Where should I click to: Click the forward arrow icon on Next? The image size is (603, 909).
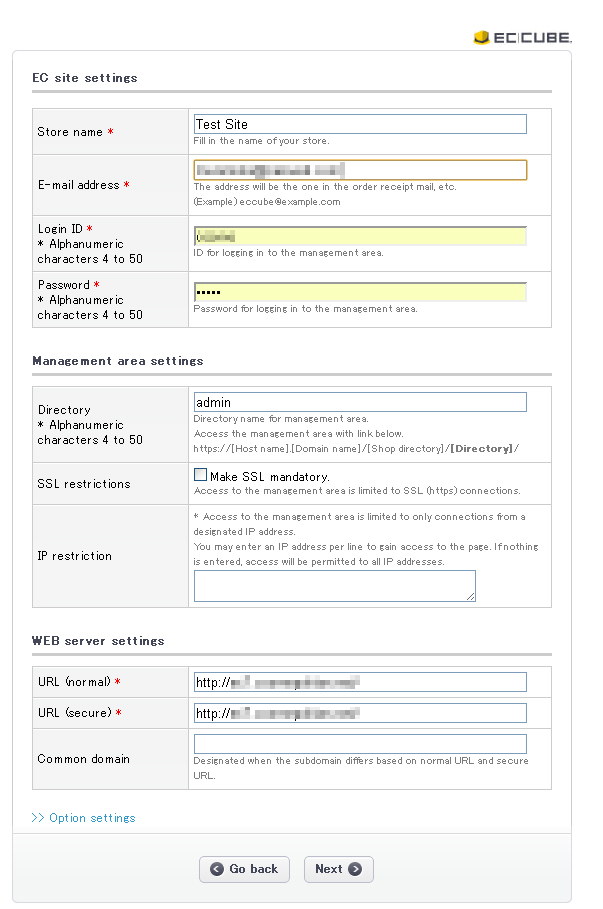tap(355, 869)
